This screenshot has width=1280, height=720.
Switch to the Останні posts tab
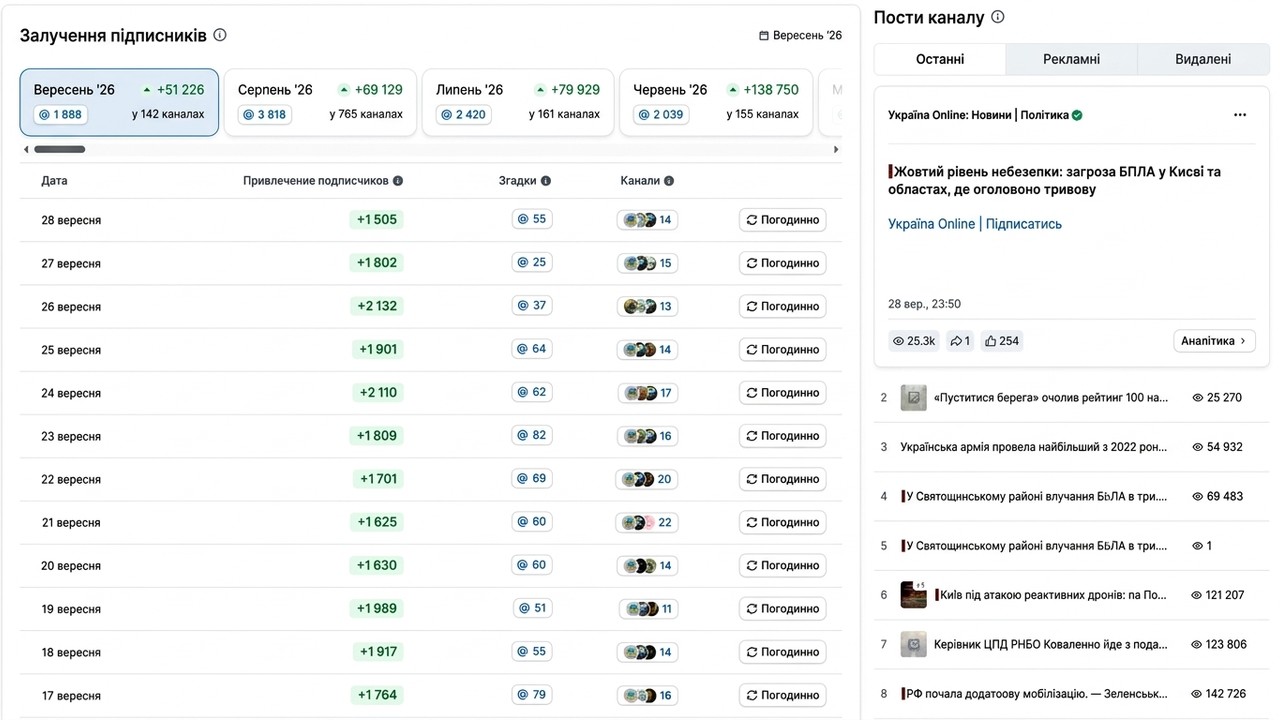tap(940, 59)
